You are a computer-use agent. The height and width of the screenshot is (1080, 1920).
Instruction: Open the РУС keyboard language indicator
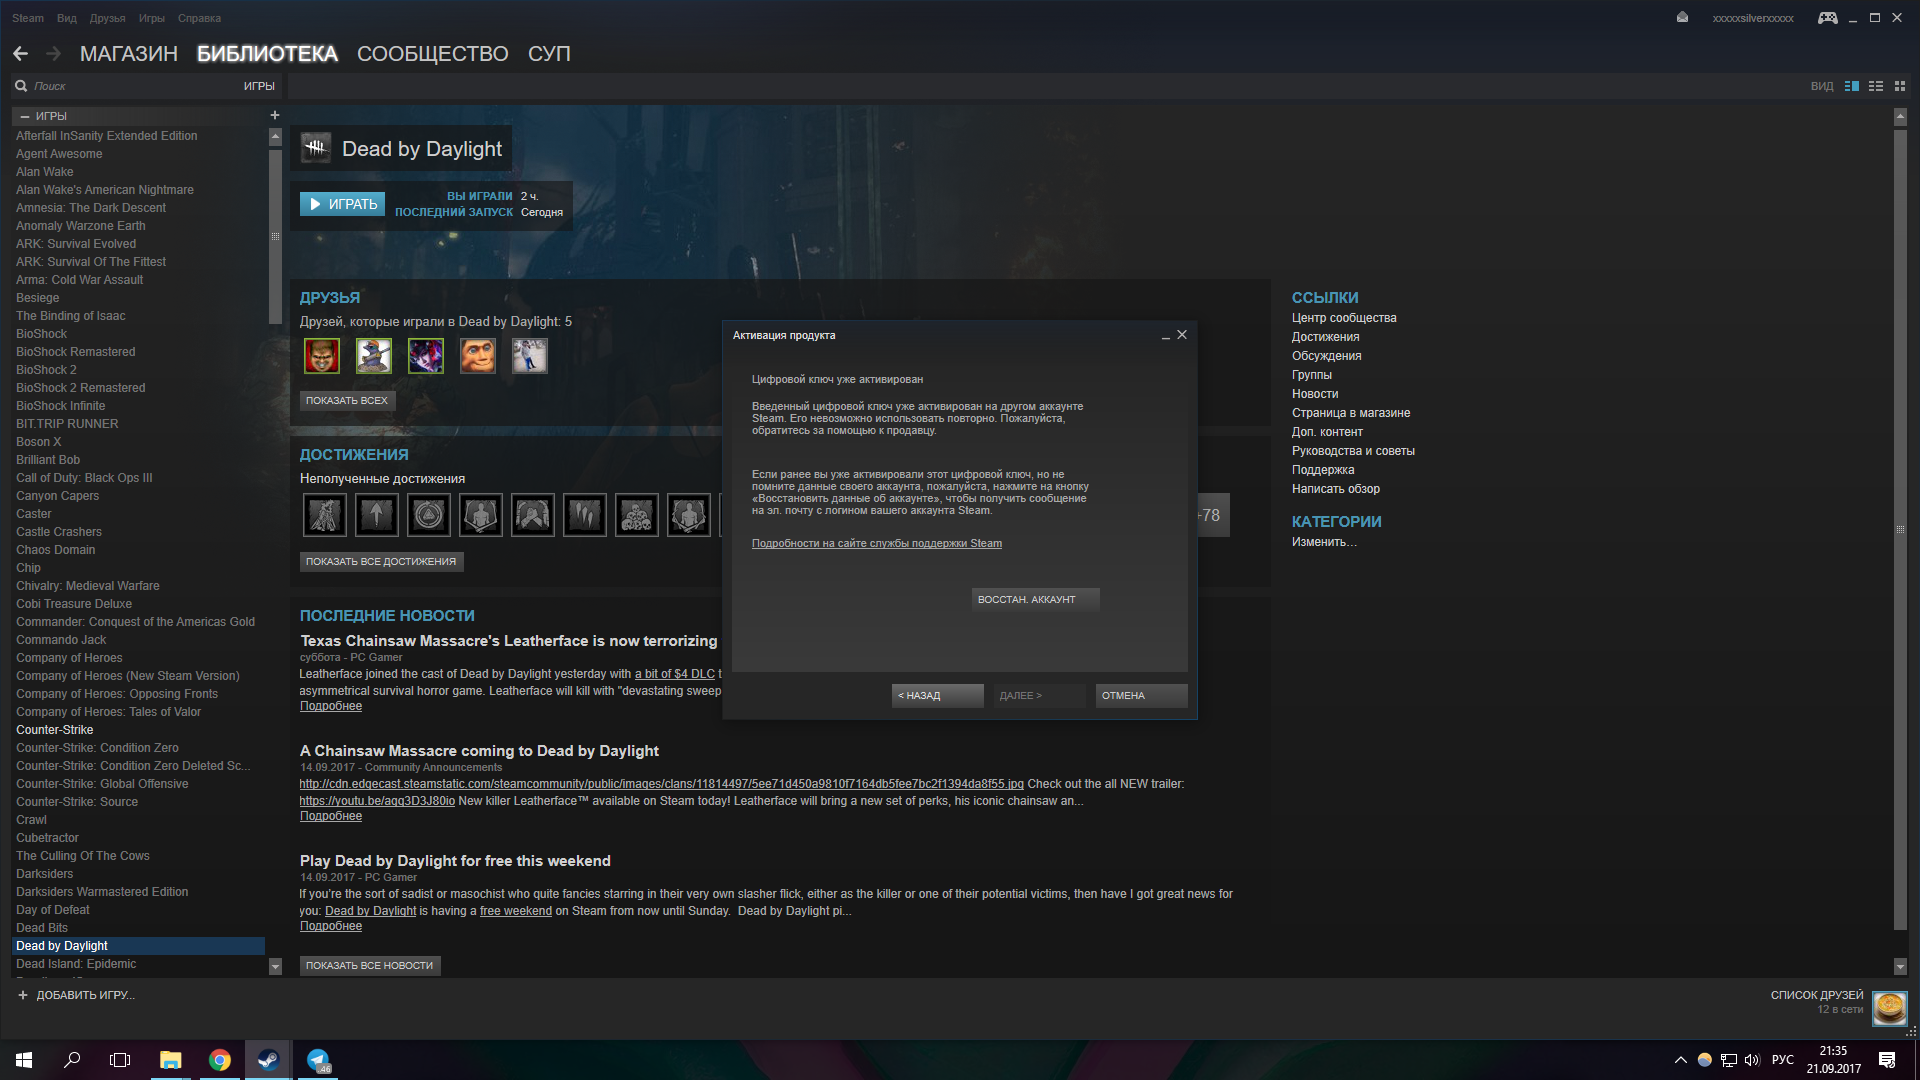(x=1783, y=1060)
